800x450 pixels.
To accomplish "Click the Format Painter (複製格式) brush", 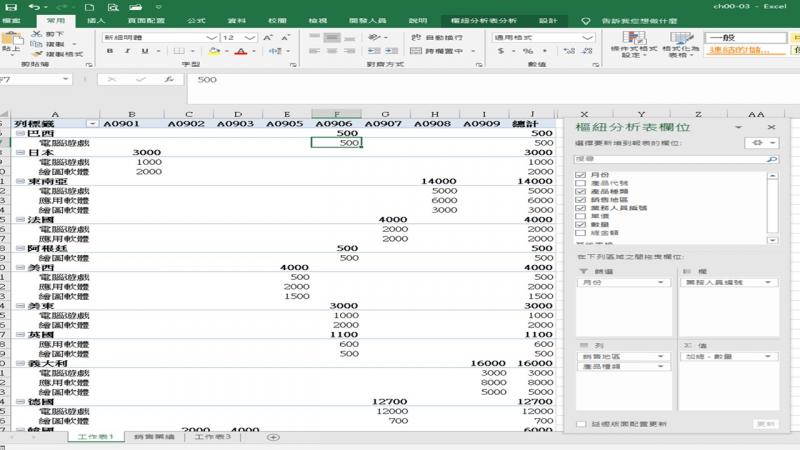I will click(x=36, y=54).
